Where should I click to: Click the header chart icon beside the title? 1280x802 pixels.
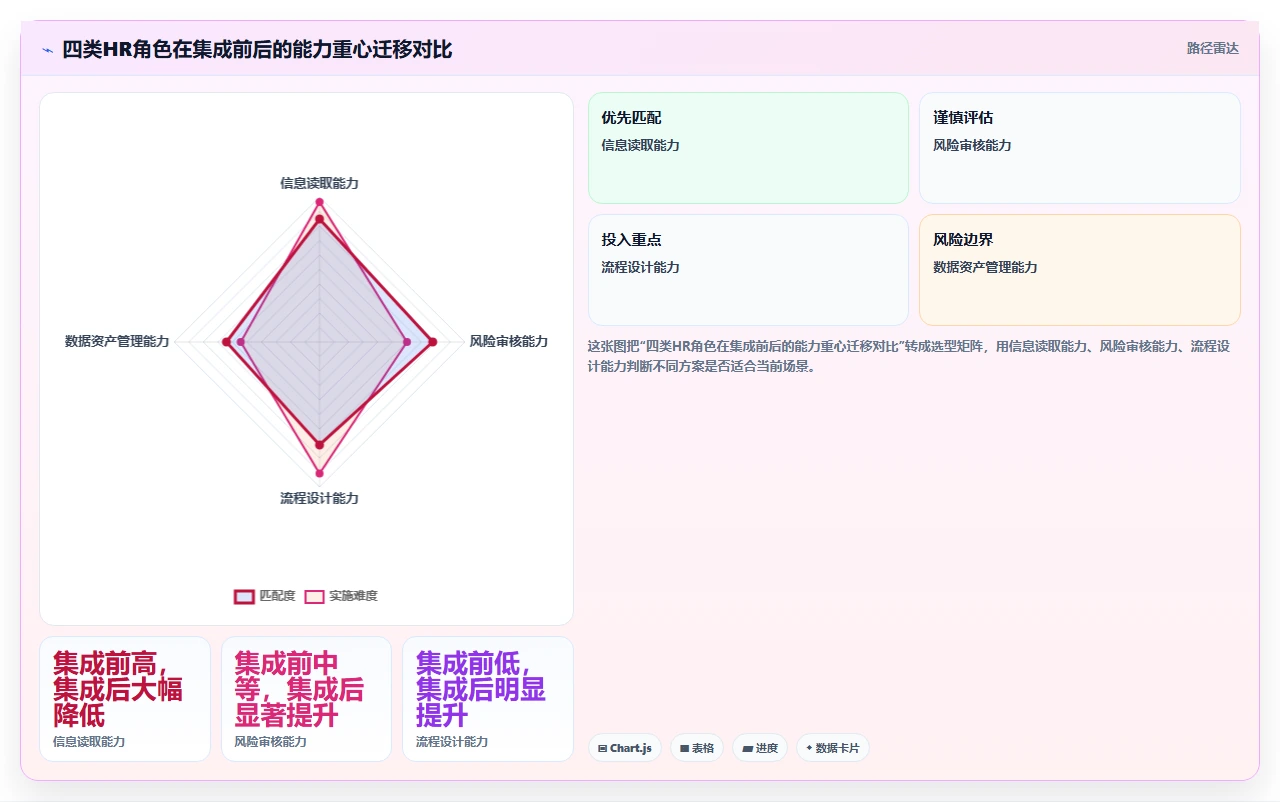pos(47,49)
